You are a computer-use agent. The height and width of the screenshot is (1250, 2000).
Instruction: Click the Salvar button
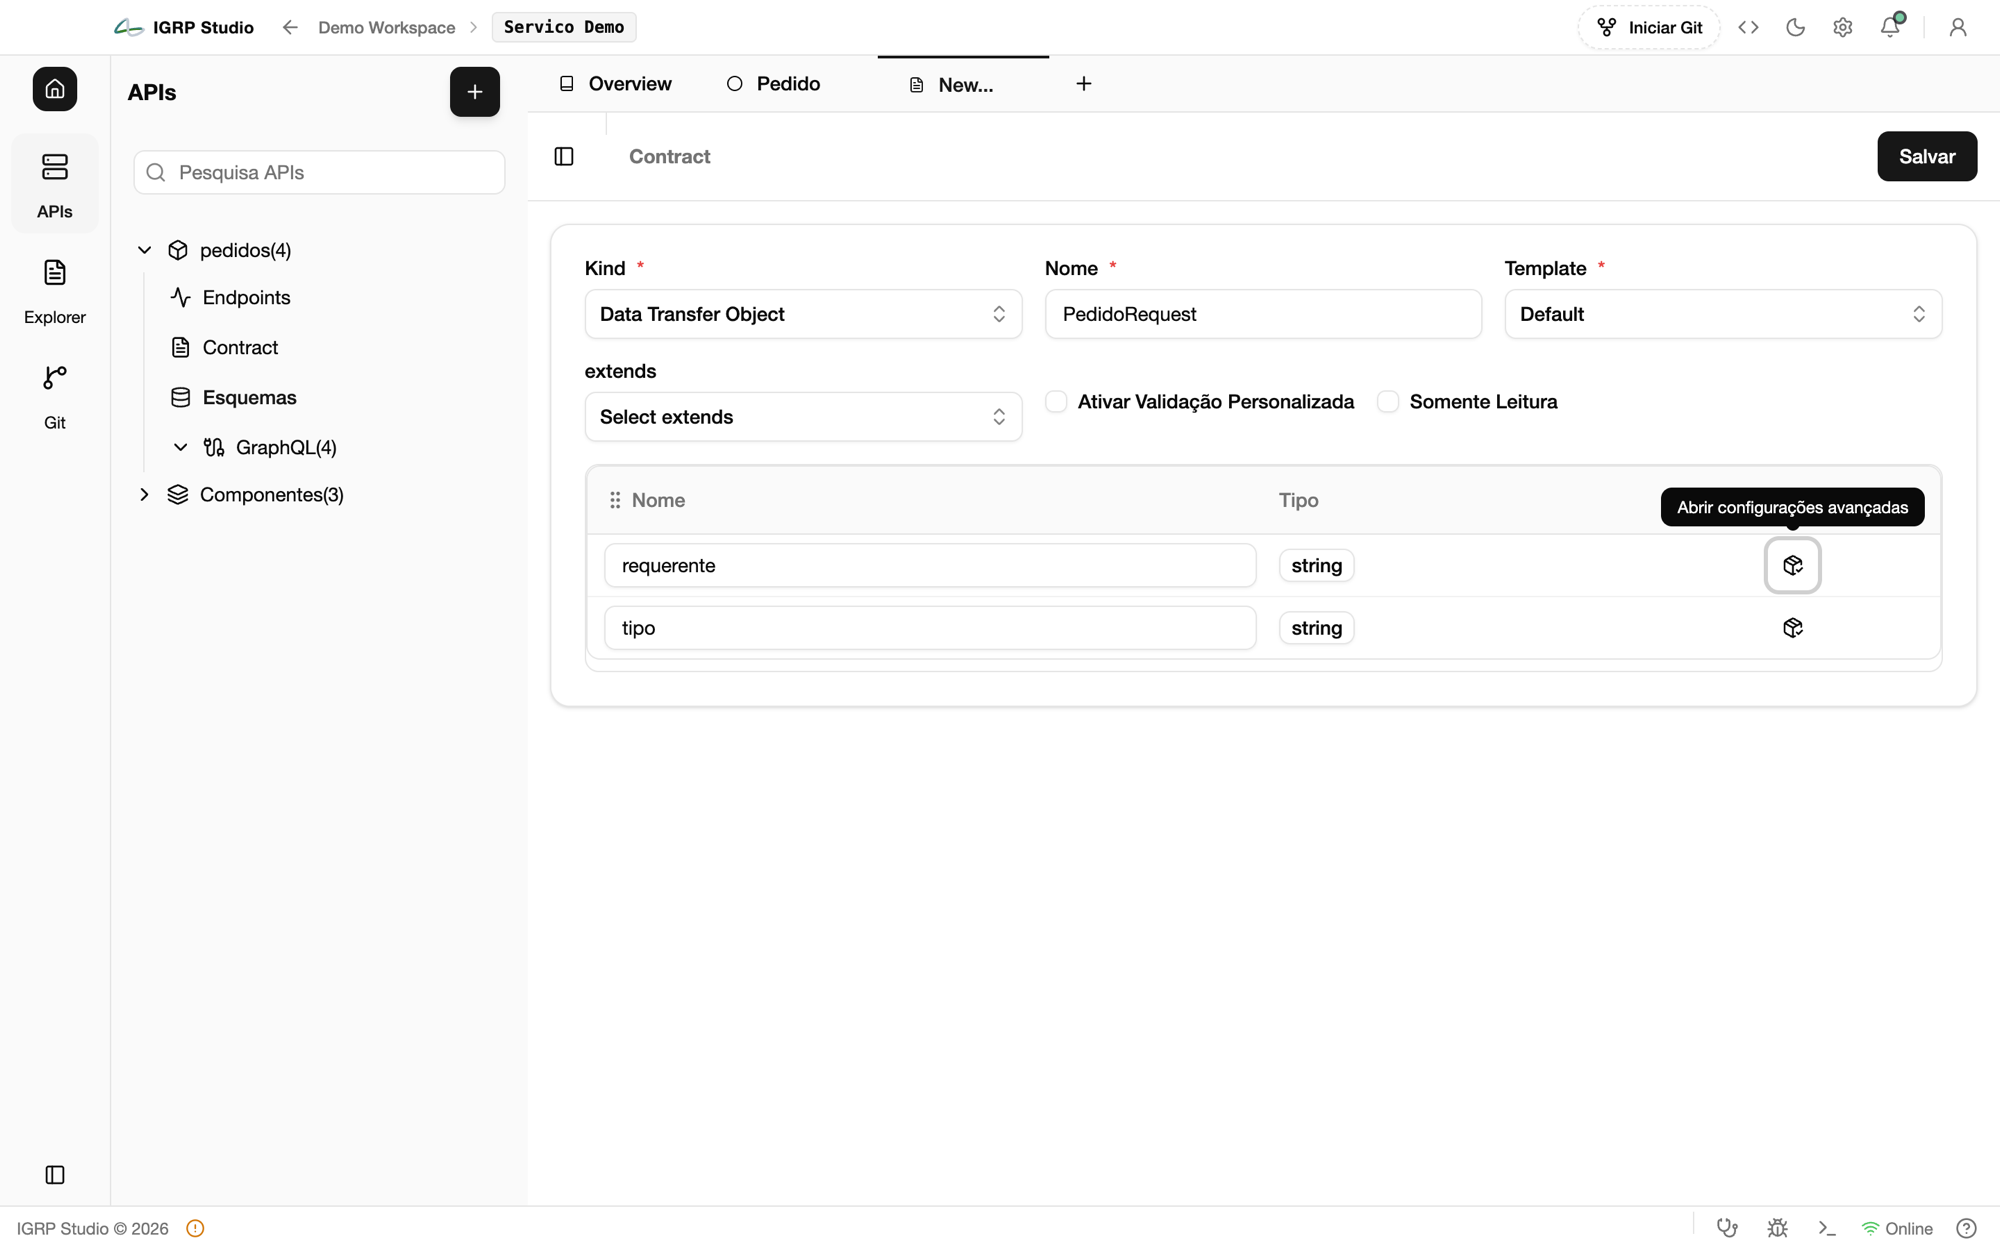(1926, 156)
